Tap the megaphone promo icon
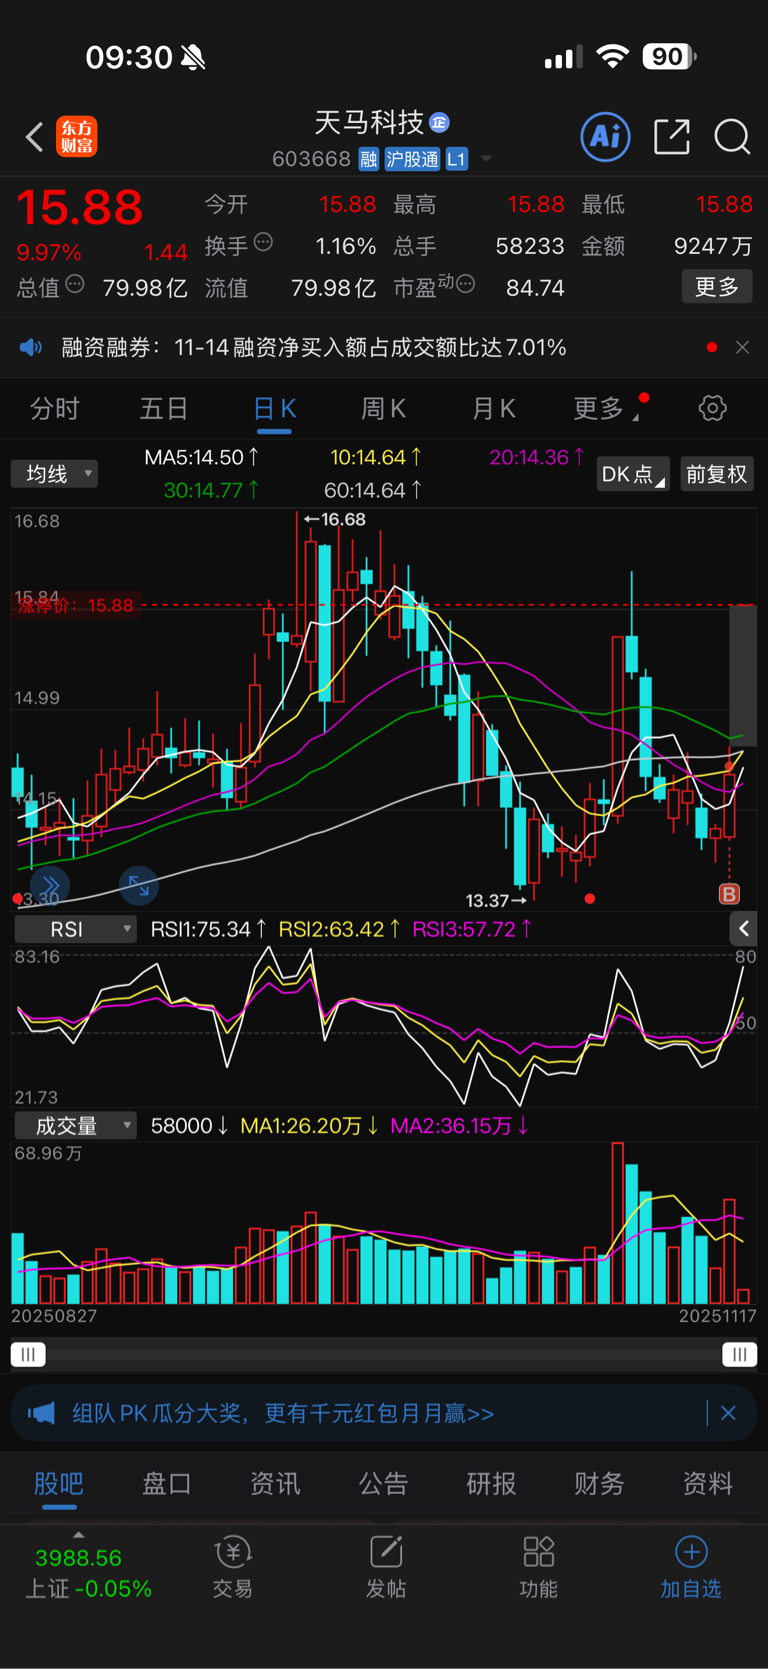The height and width of the screenshot is (1669, 768). pos(41,1413)
